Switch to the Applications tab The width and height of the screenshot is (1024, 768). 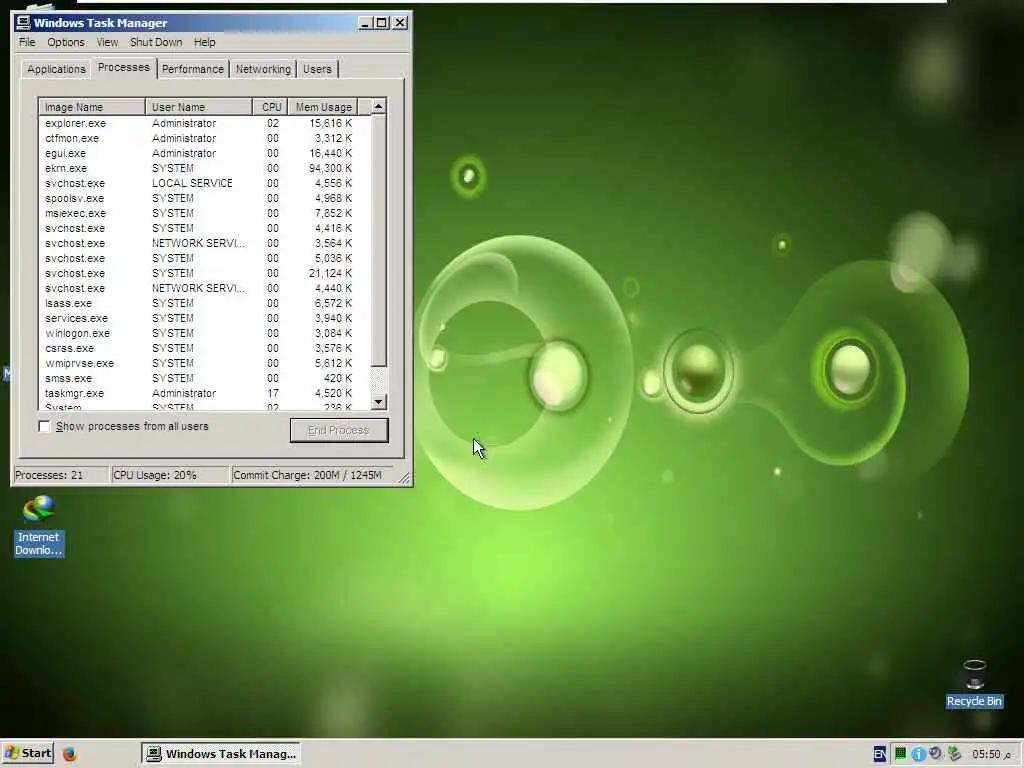[x=56, y=69]
